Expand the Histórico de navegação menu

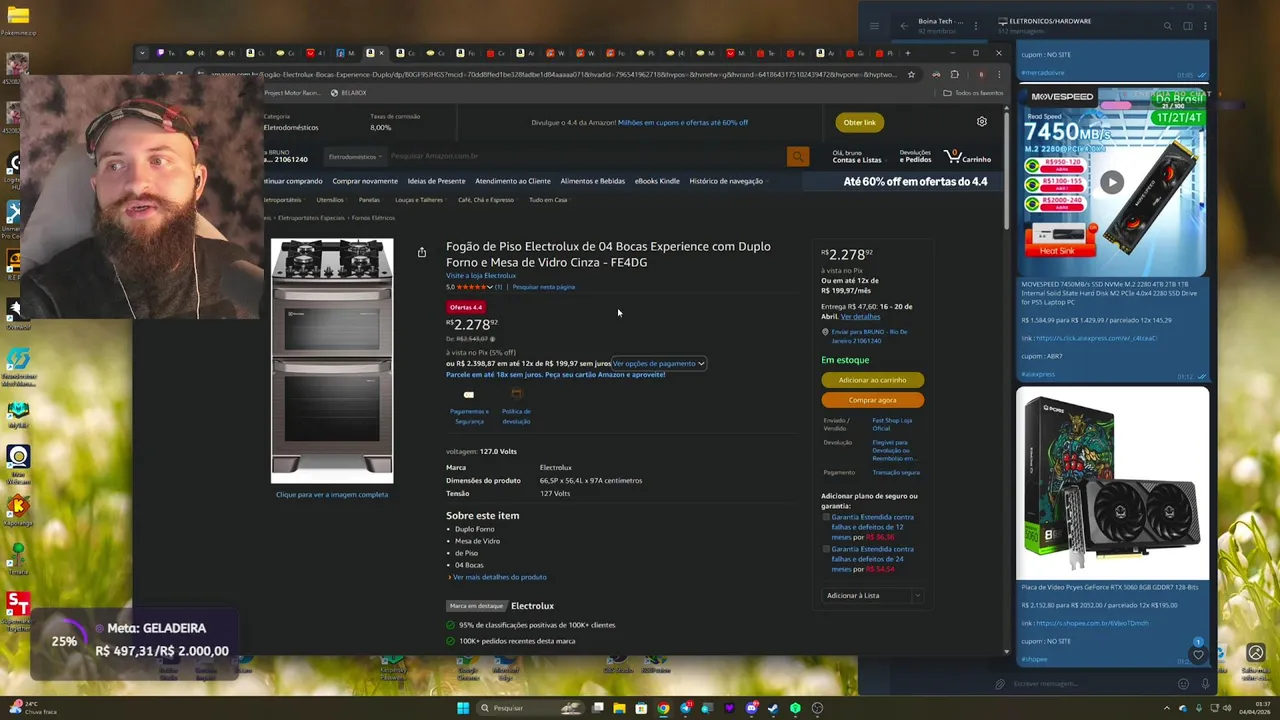tap(726, 181)
